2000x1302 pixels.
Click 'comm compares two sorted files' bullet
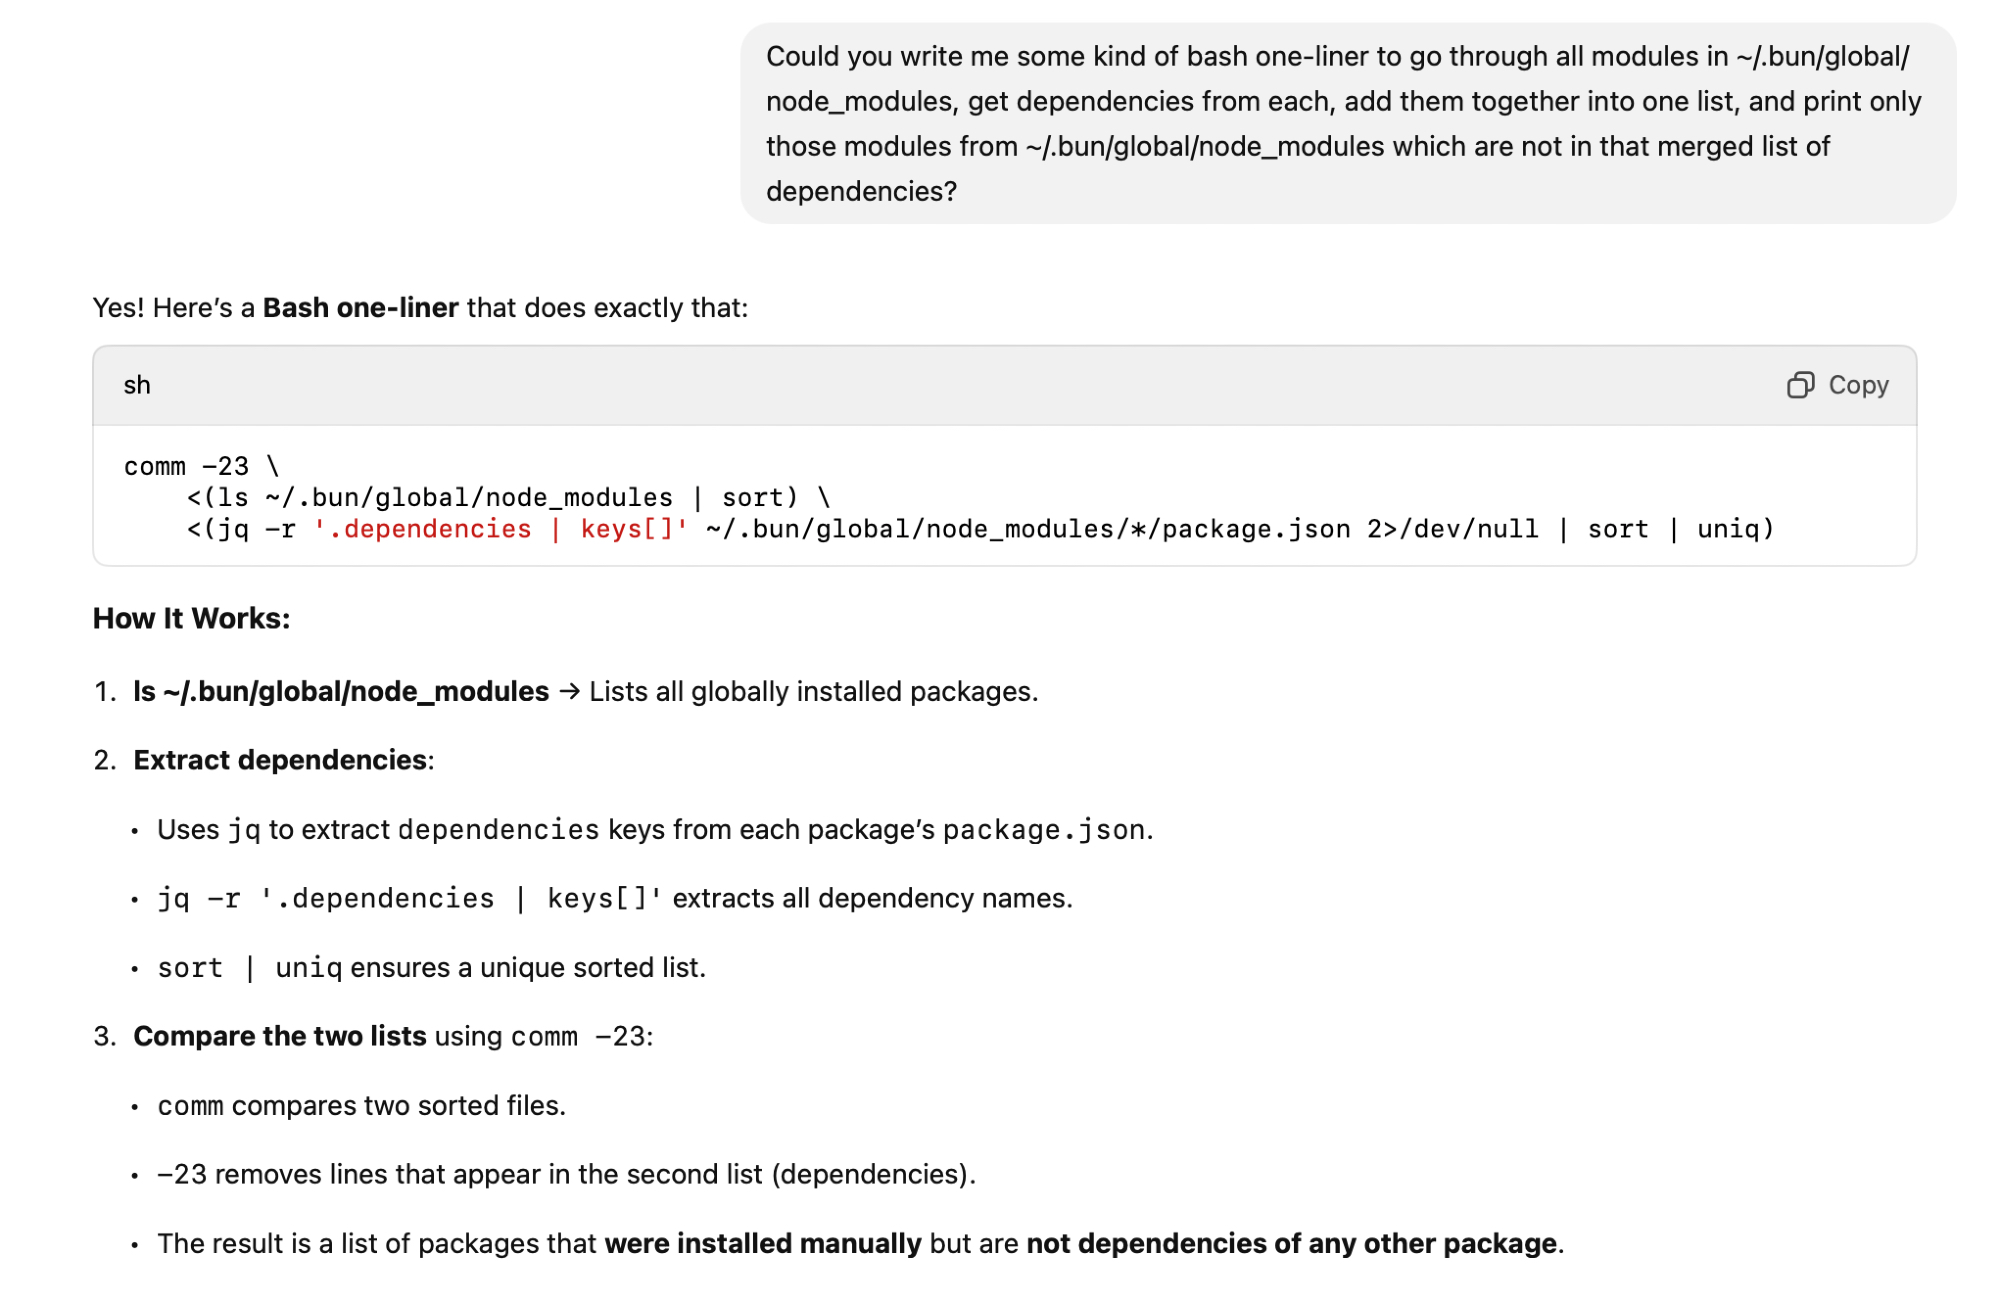coord(361,1105)
